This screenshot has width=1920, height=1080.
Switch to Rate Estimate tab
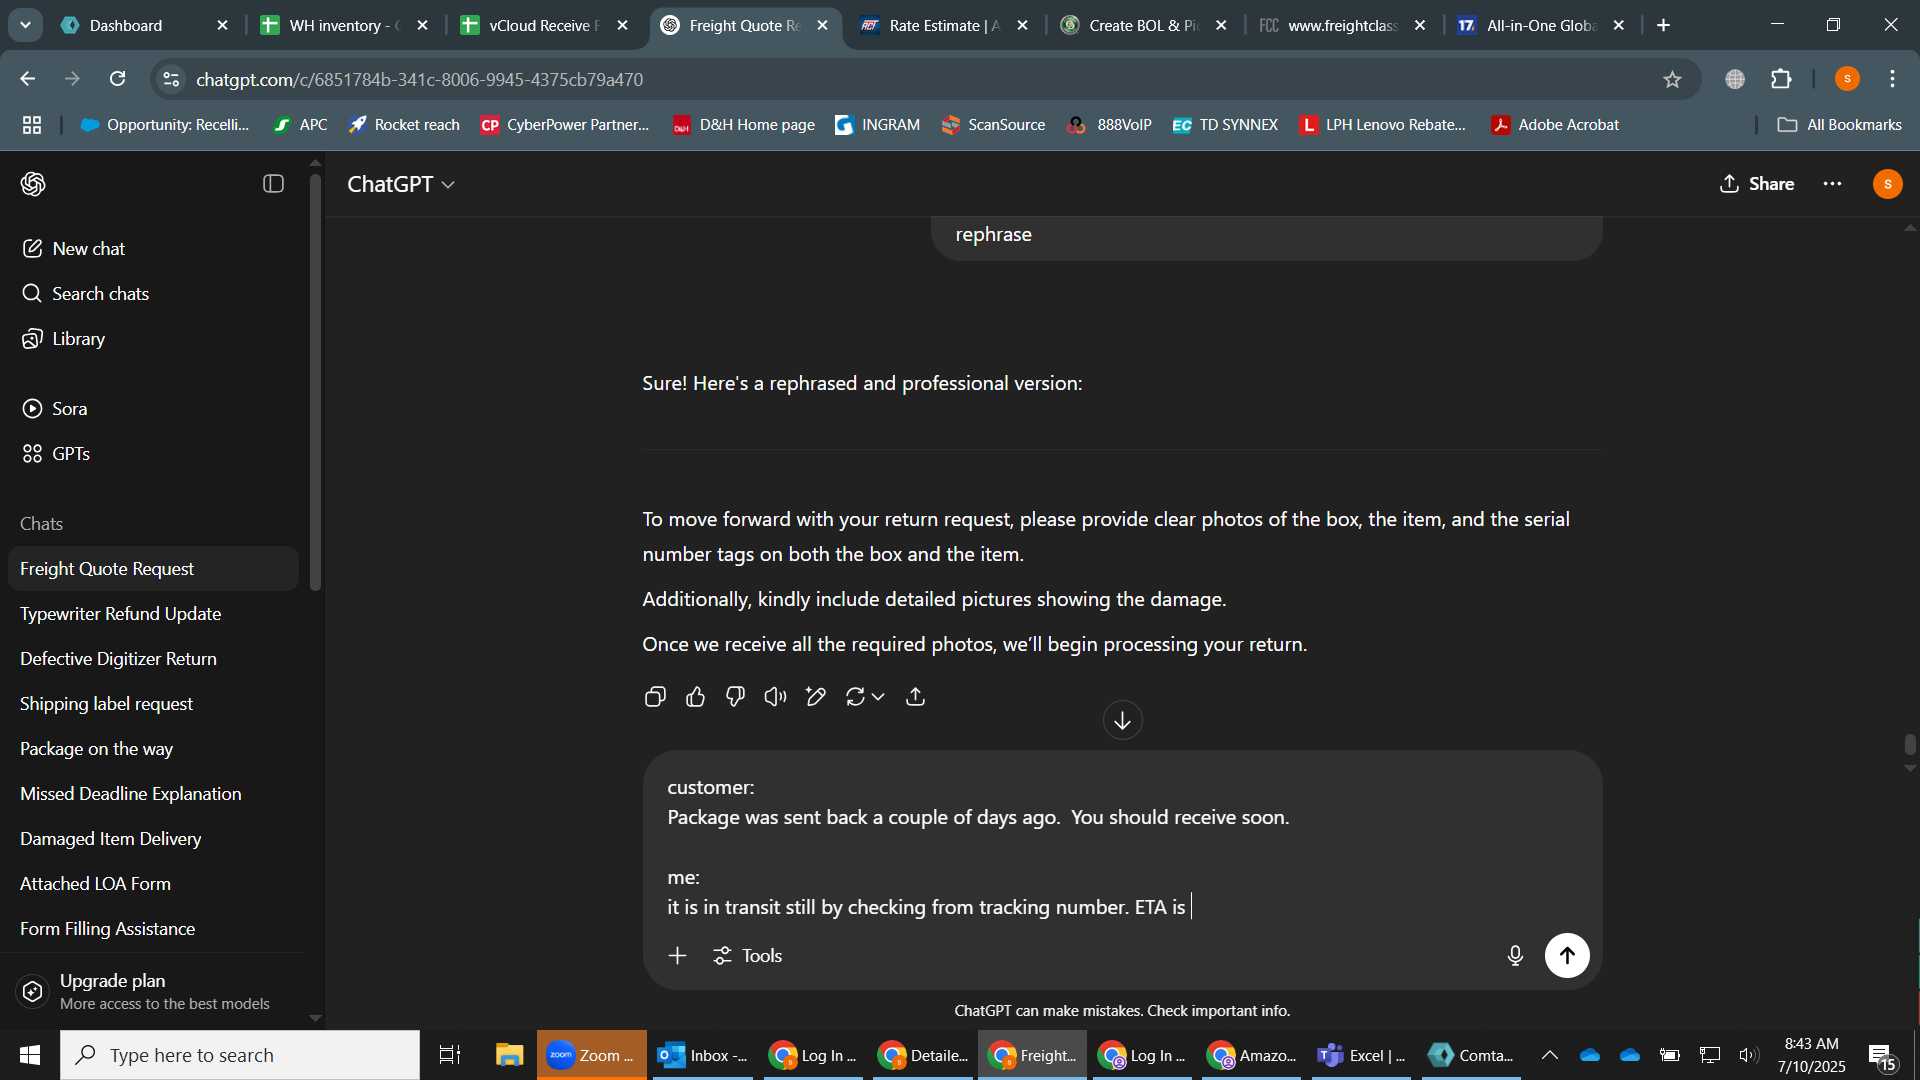coord(944,25)
